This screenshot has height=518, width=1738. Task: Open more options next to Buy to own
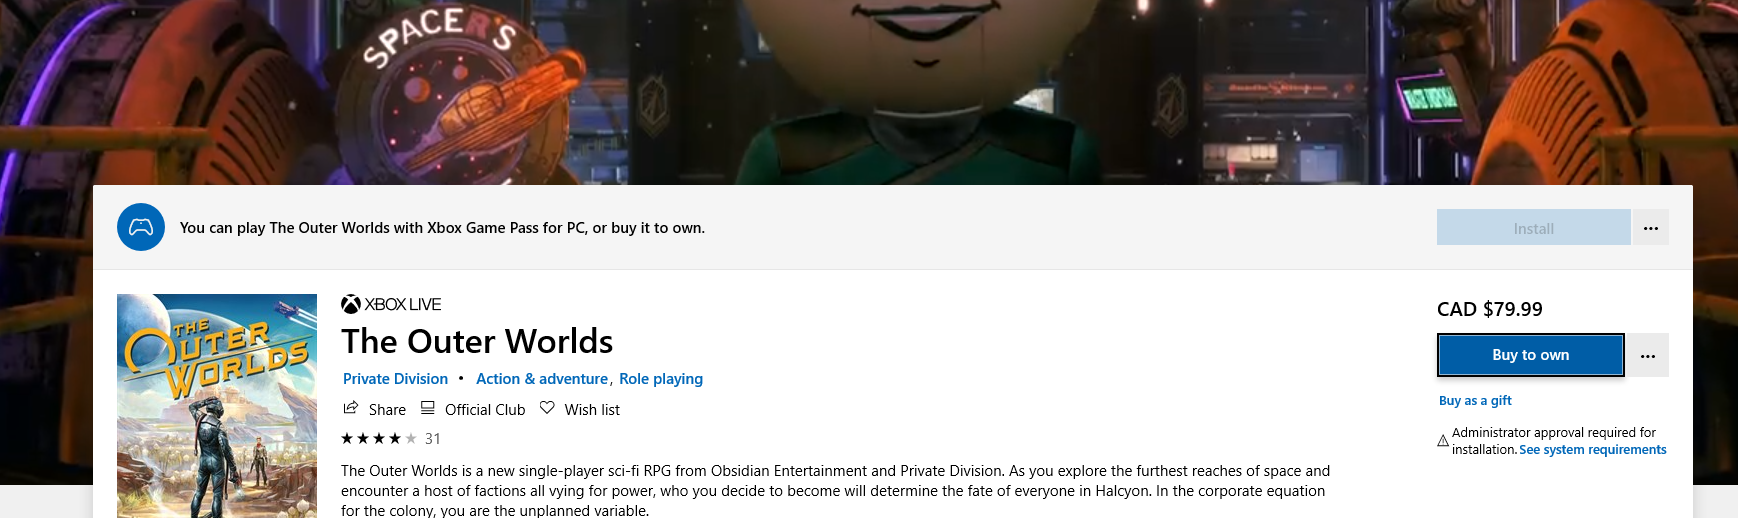pyautogui.click(x=1648, y=355)
